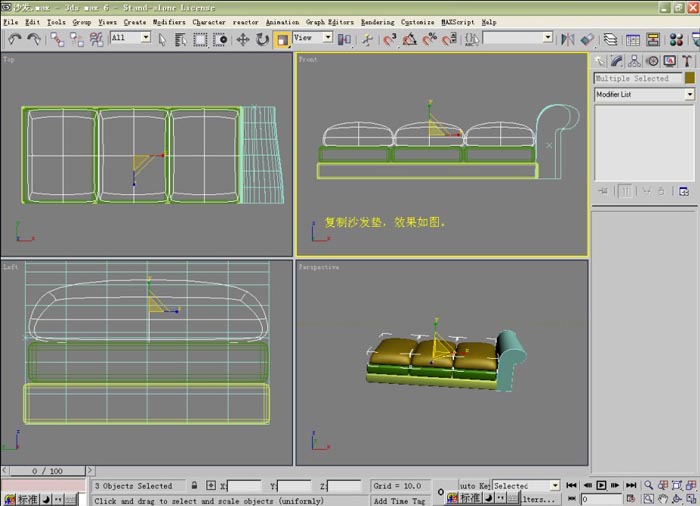Click the Mirror Selected Objects icon
Screen dimensions: 700x506
567,40
